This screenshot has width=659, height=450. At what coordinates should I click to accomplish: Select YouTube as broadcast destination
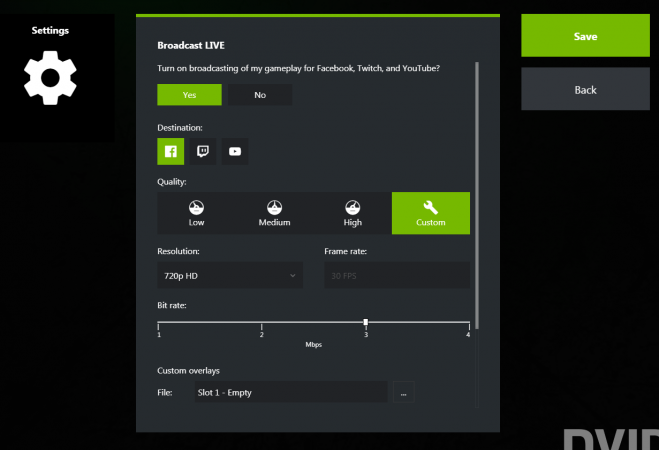pyautogui.click(x=235, y=151)
